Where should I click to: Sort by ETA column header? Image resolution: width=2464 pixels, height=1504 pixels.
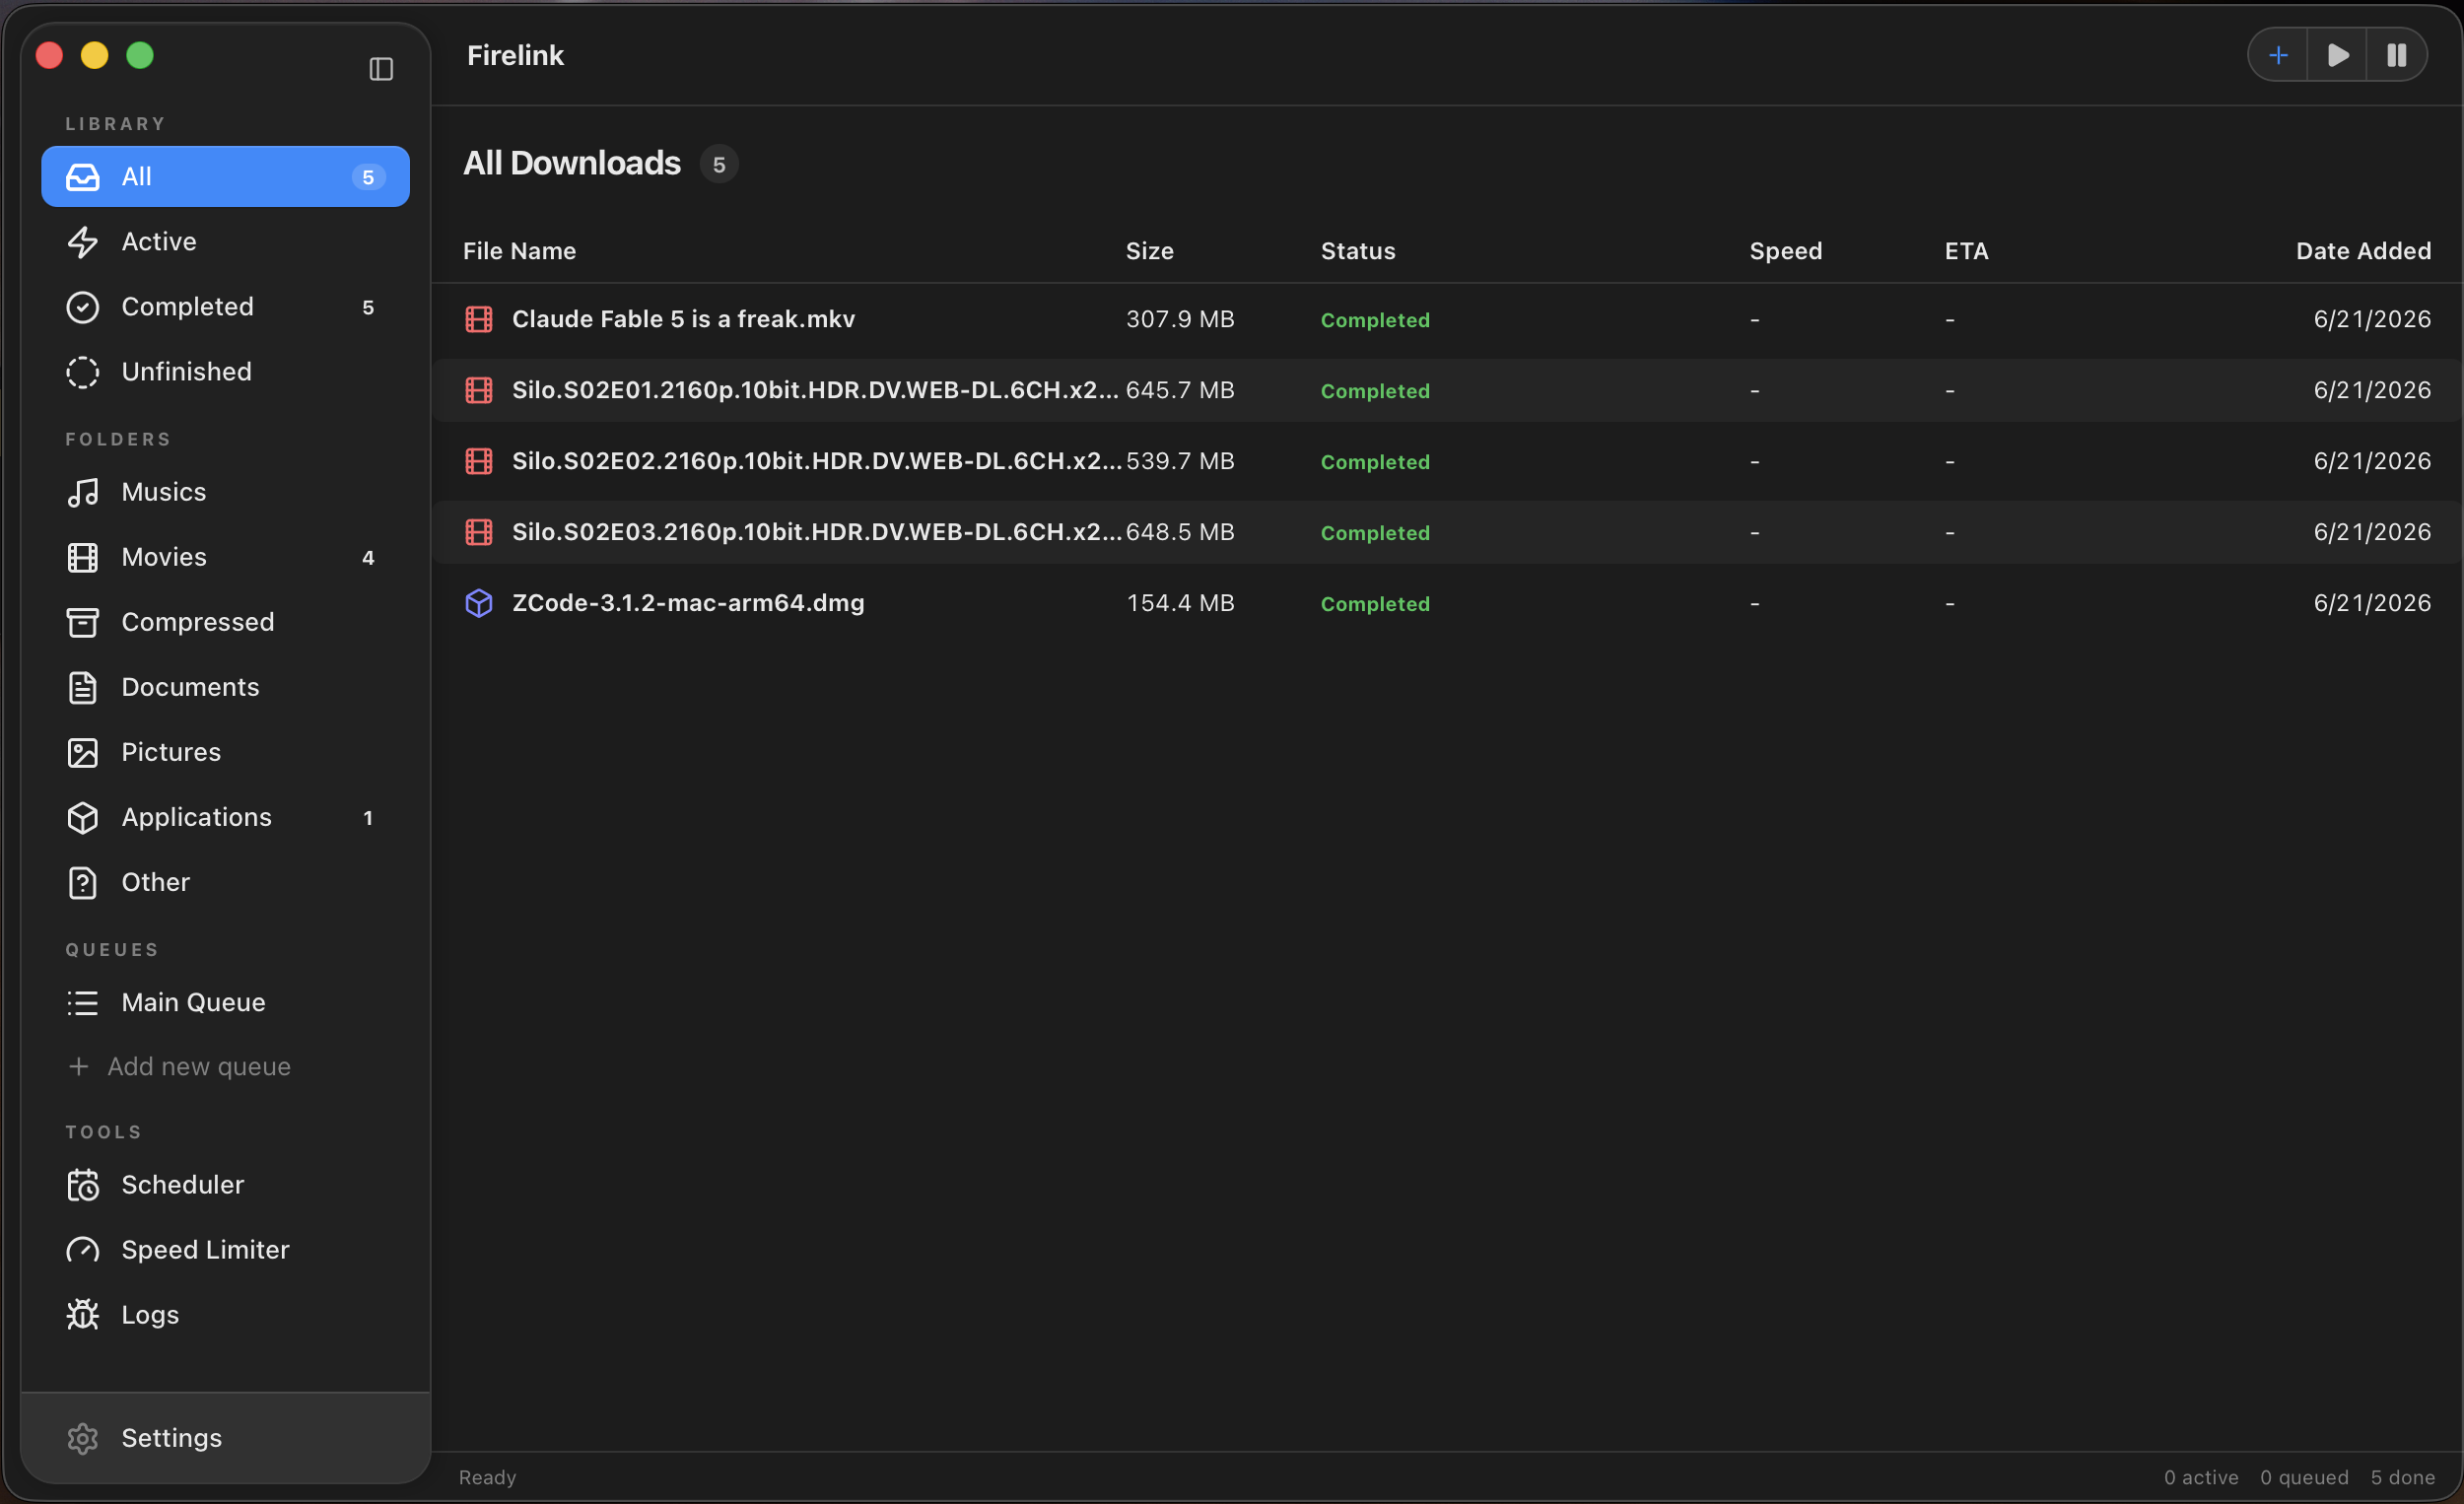coord(1966,251)
